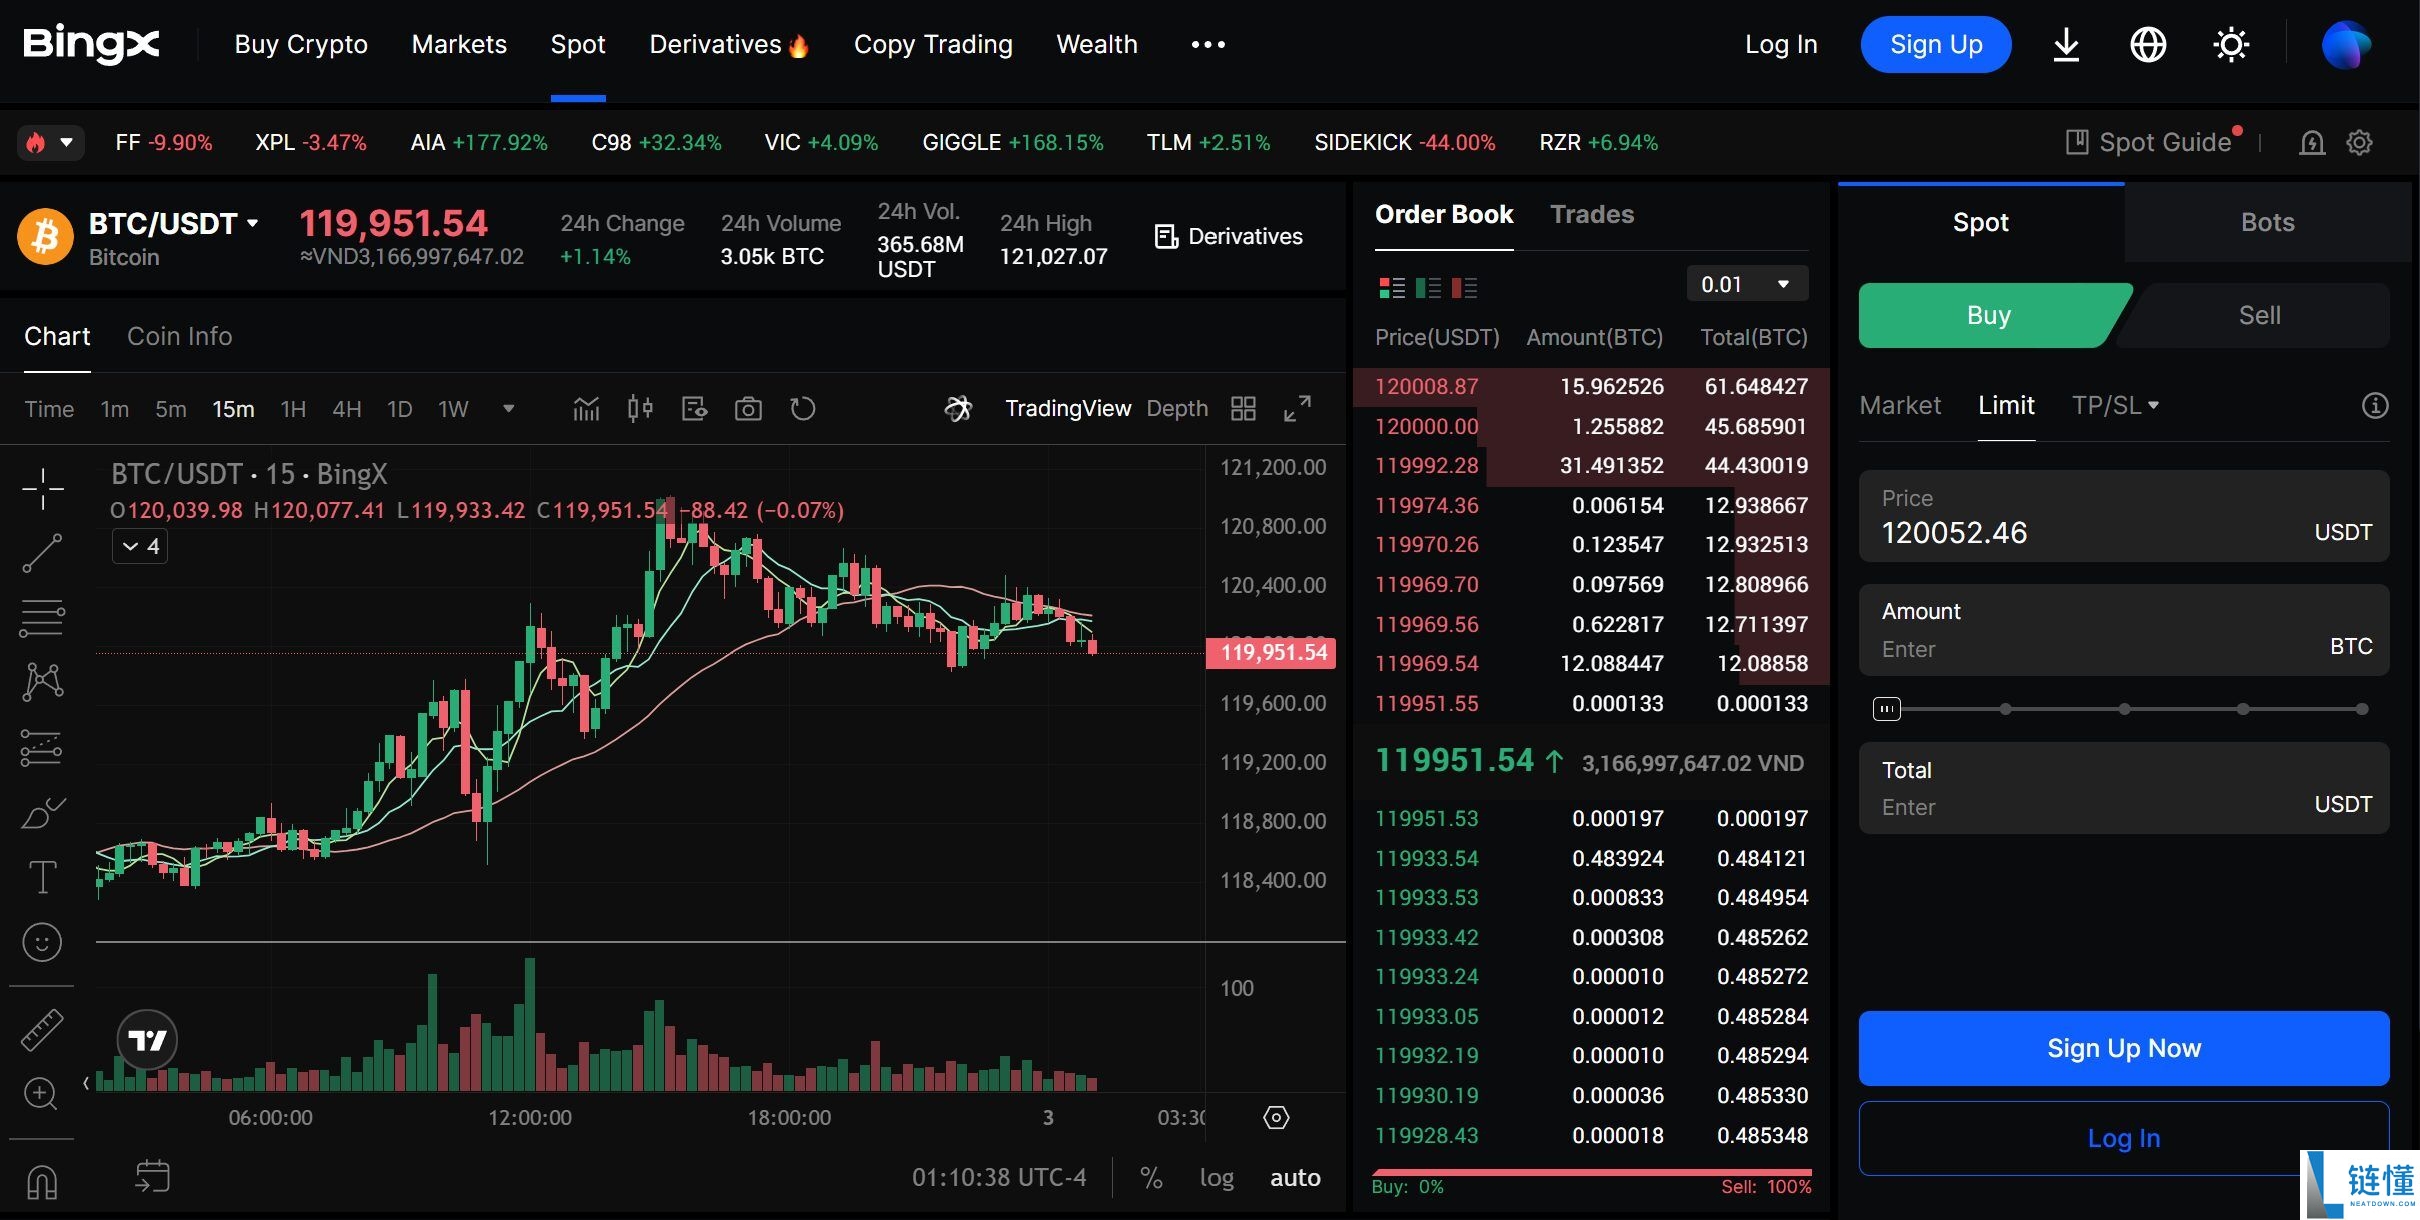Image resolution: width=2420 pixels, height=1220 pixels.
Task: Toggle log scale on chart
Action: [x=1216, y=1178]
